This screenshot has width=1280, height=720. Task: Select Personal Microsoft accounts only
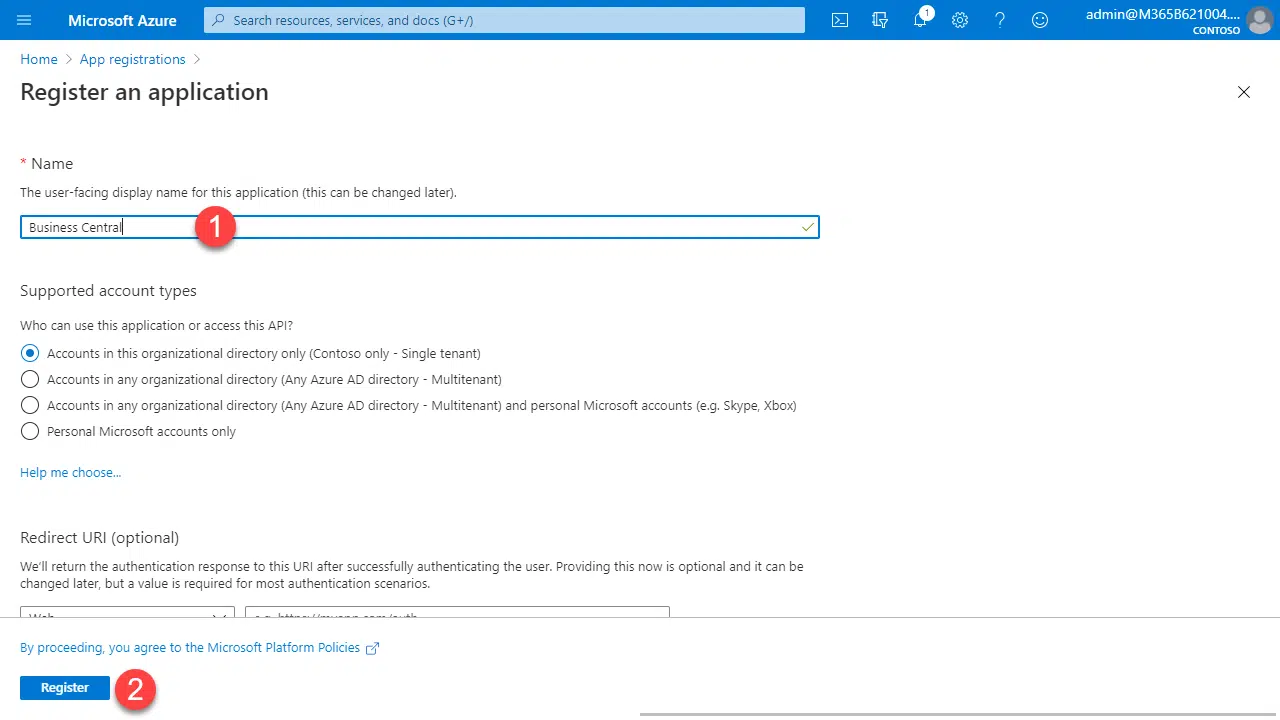coord(30,431)
